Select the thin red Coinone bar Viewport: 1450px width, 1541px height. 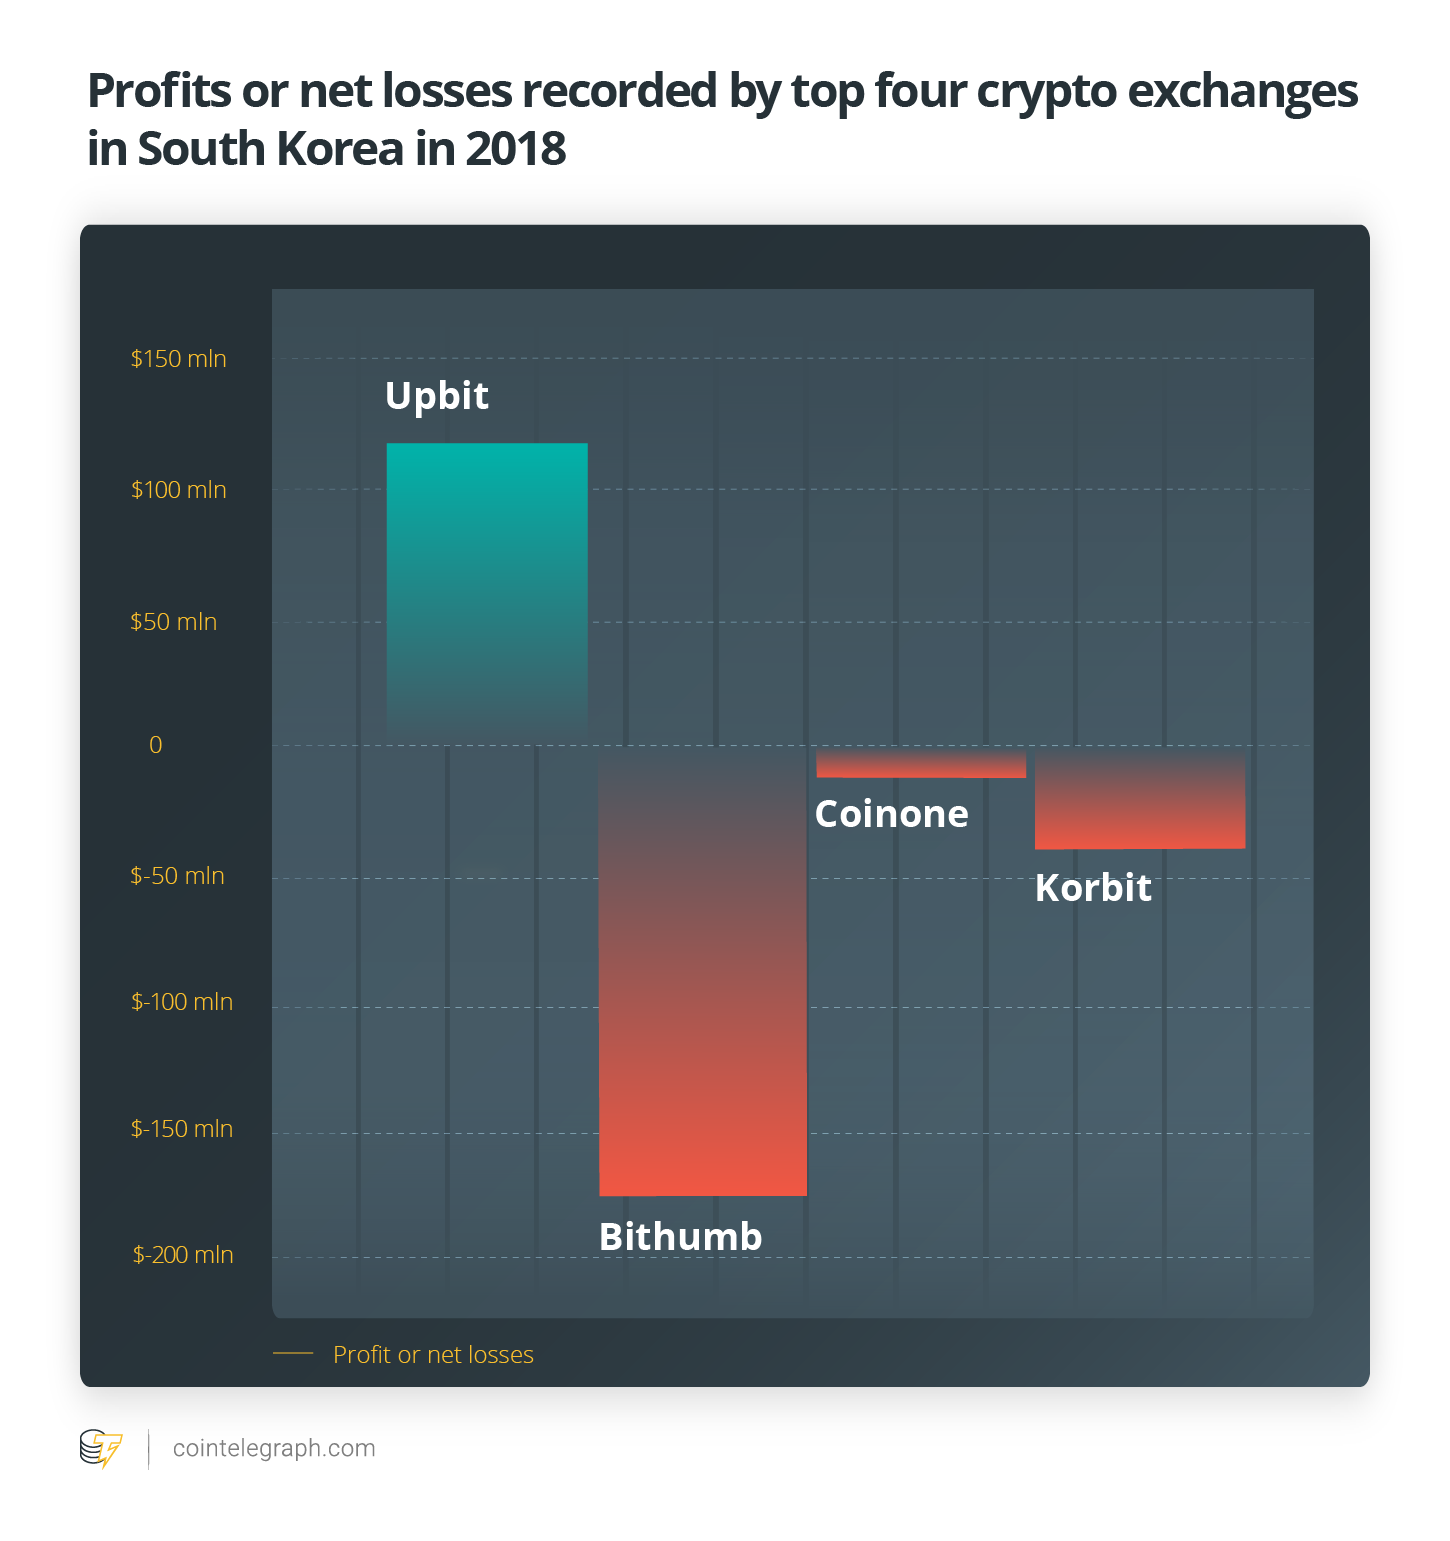click(x=921, y=764)
